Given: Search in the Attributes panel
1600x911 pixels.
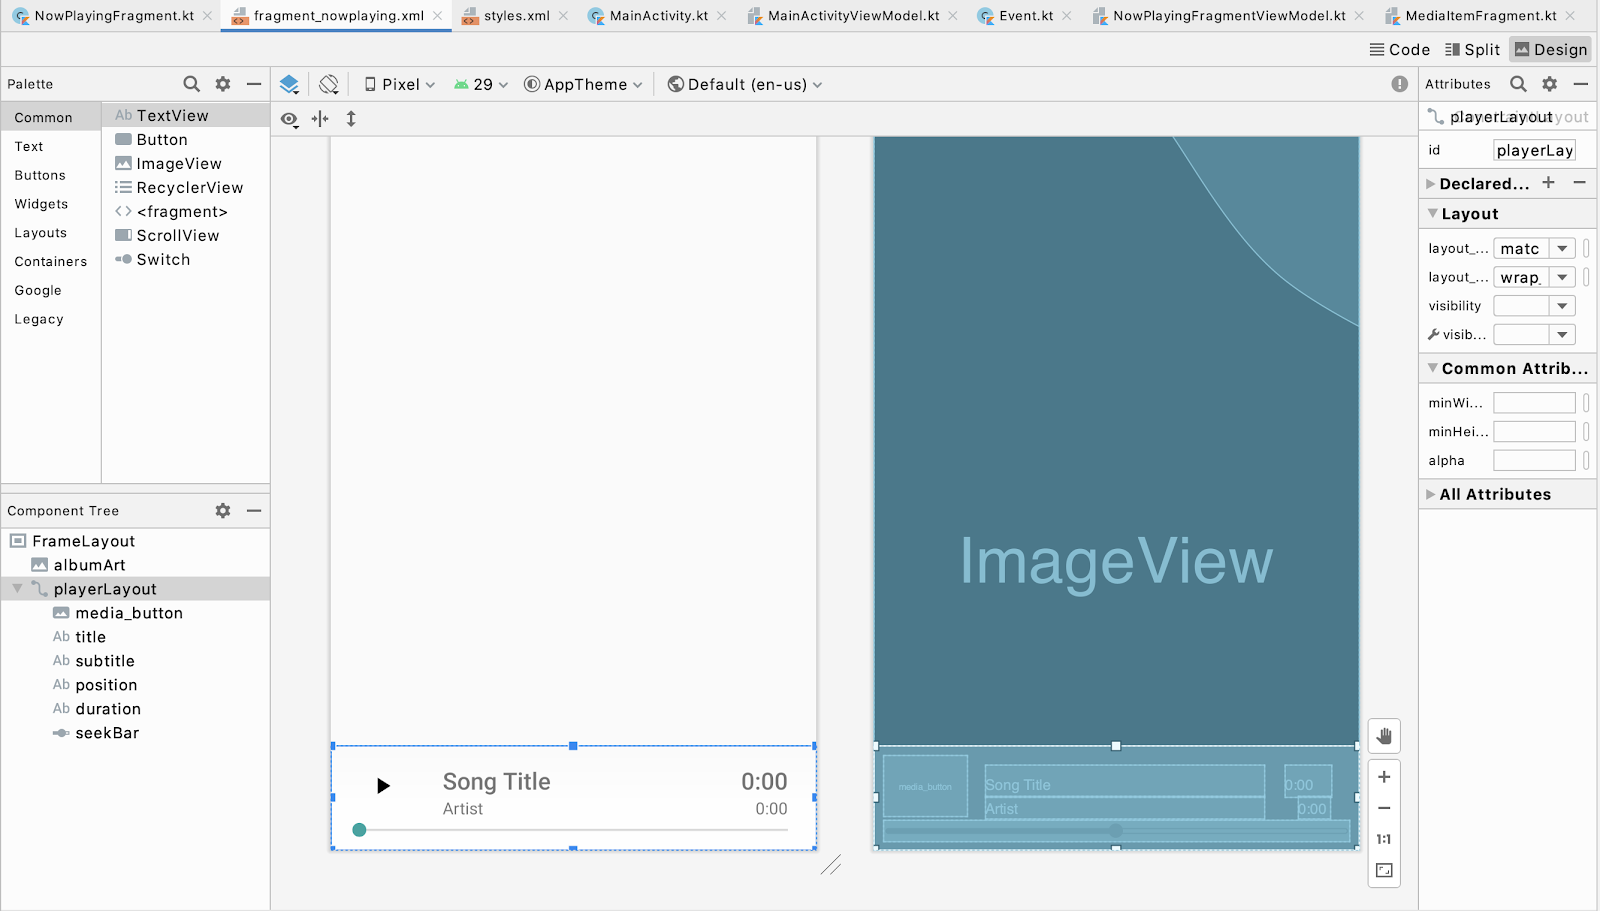Looking at the screenshot, I should 1518,84.
